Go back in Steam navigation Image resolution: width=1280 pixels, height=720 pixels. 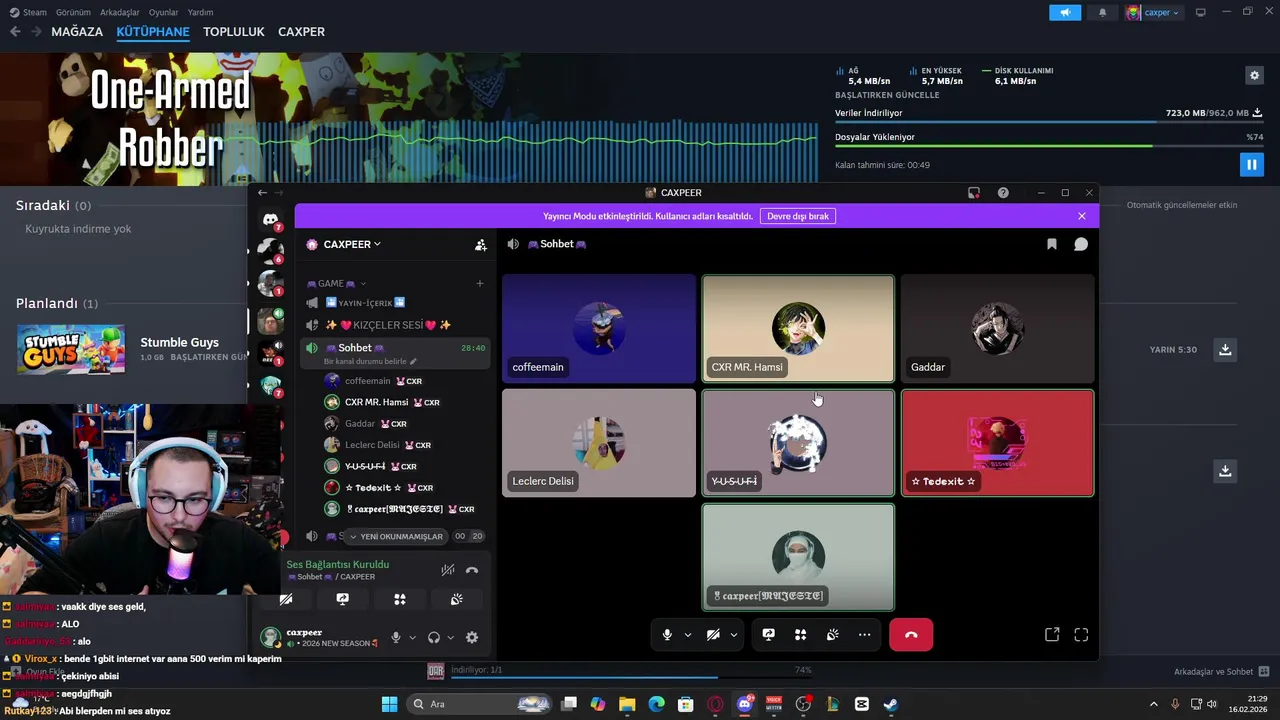[x=15, y=32]
